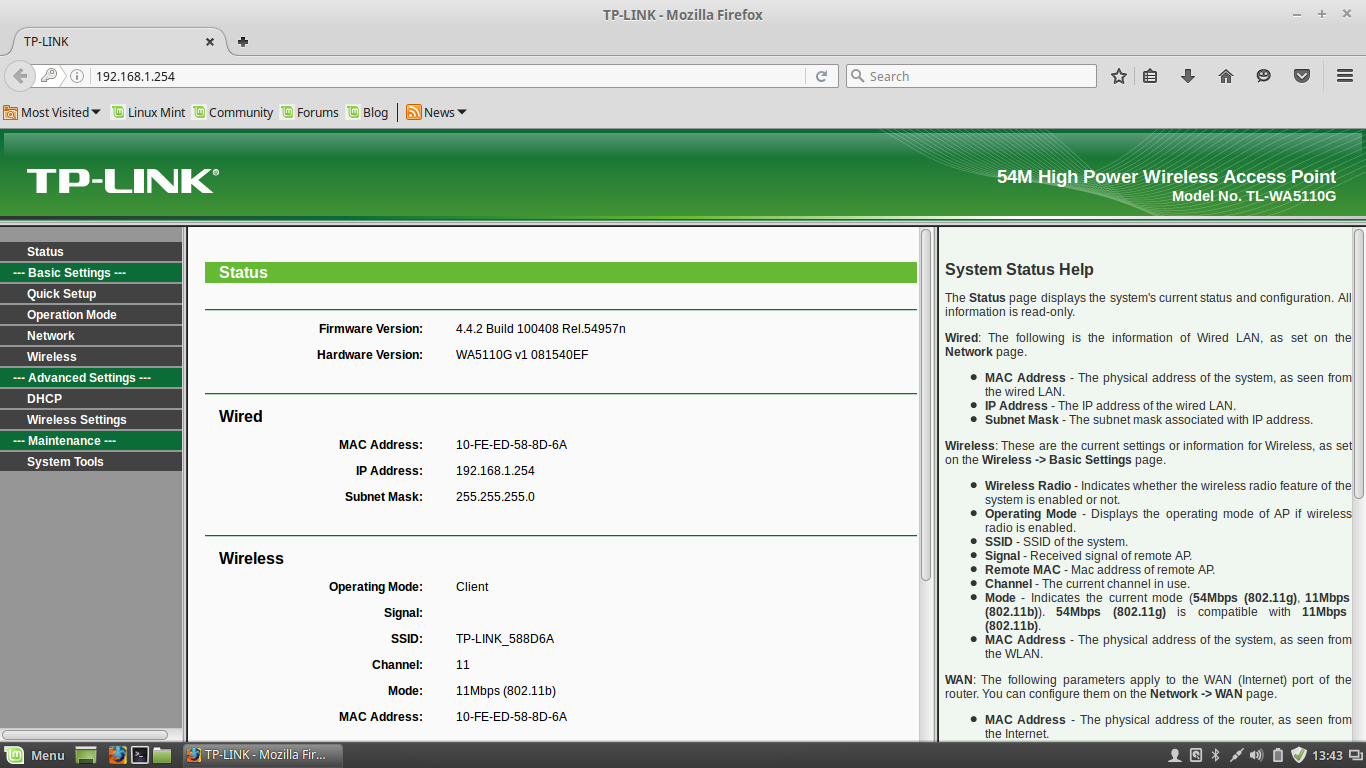1366x768 pixels.
Task: Click the firmware version value 4.4.2 Build
Action: [x=541, y=329]
